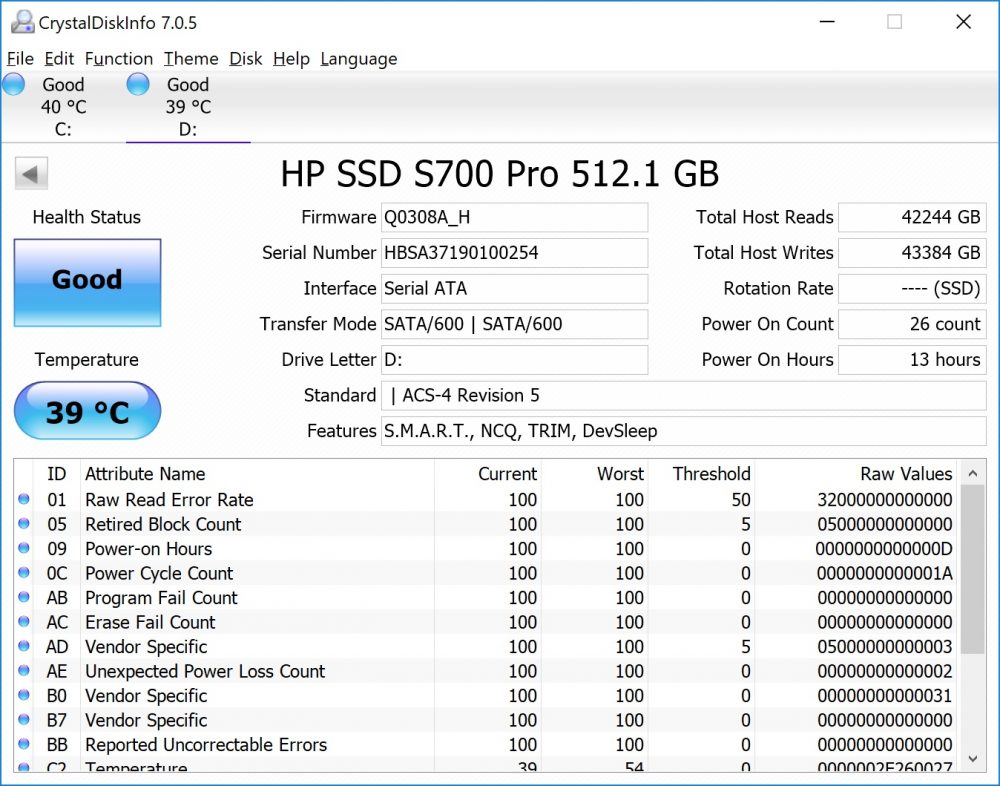Click the CrystalDiskInfo app icon in title bar
Image resolution: width=1000 pixels, height=786 pixels.
[22, 22]
